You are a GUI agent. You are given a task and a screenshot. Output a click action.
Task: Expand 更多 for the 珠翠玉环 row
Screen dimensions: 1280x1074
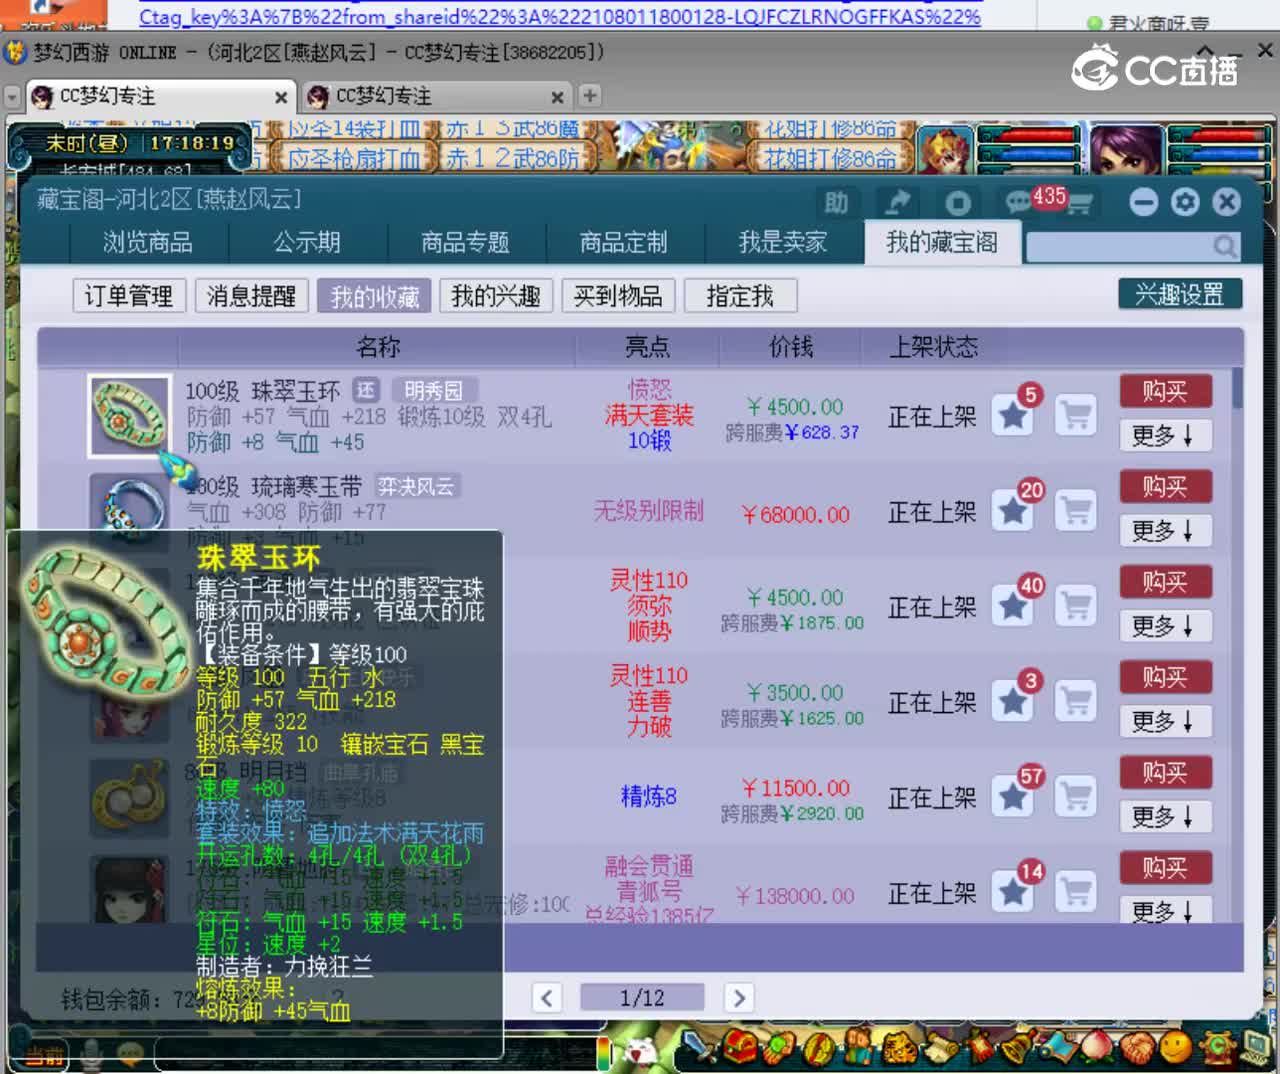[x=1165, y=436]
